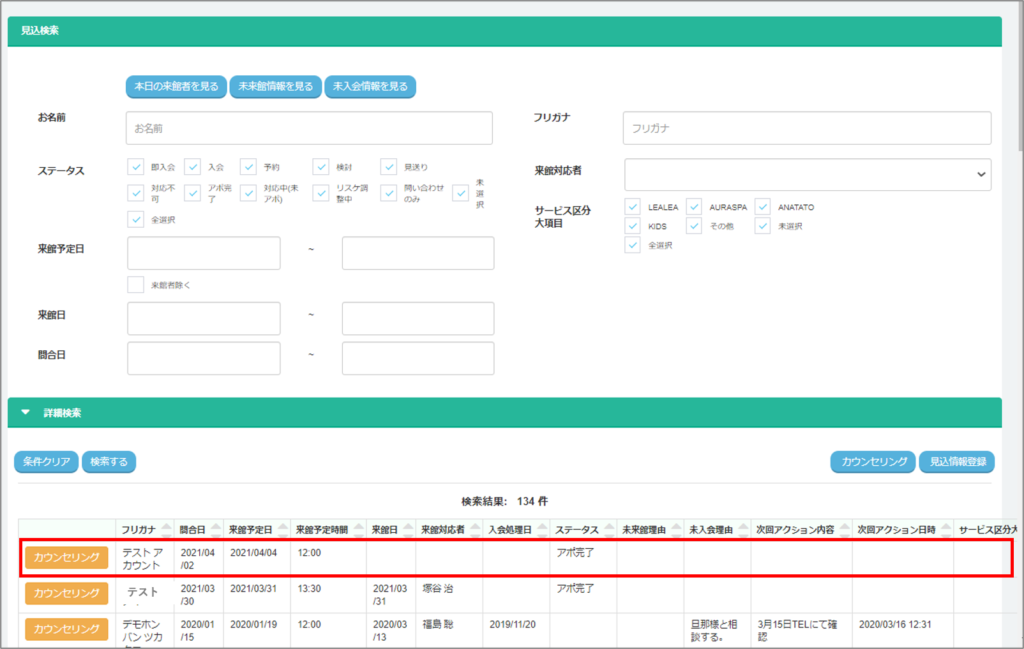Click 本日の来館者を見る quick filter
Image resolution: width=1024 pixels, height=649 pixels.
point(176,87)
